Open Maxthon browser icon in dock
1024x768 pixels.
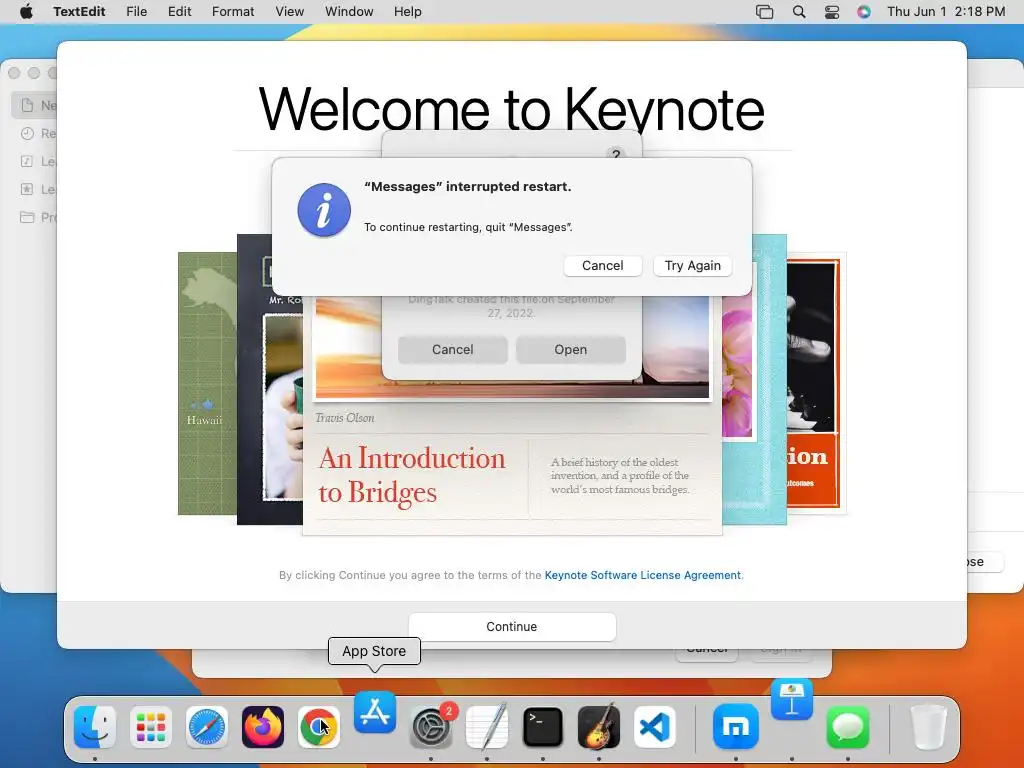(x=736, y=727)
